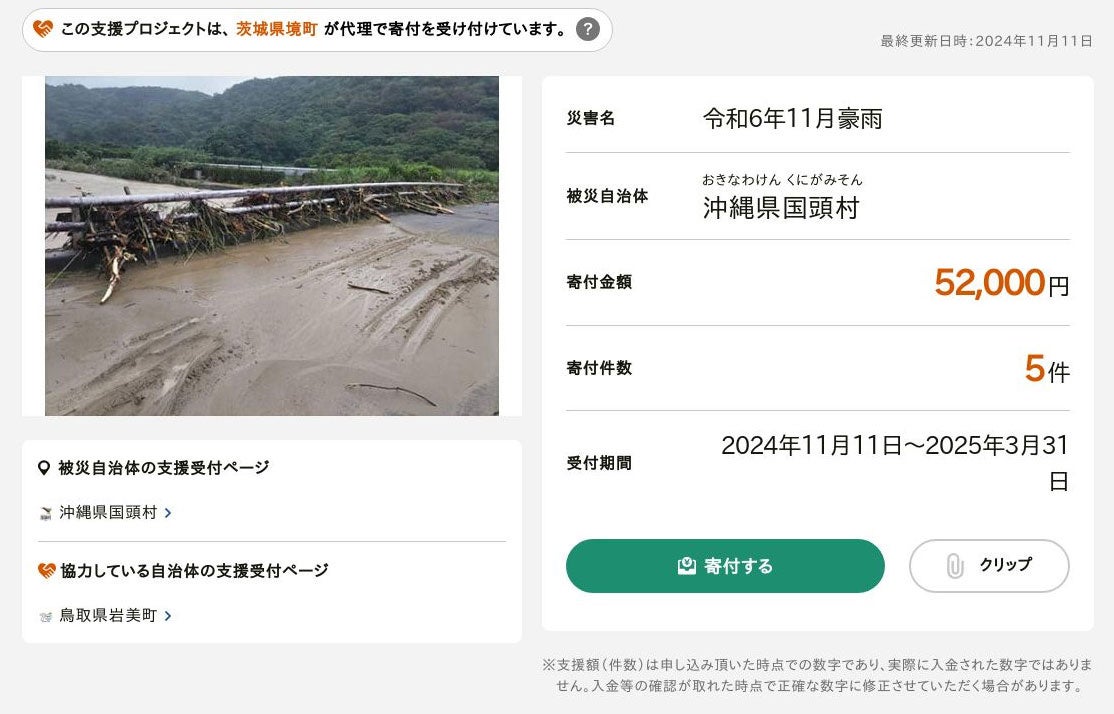Click the heart icon beside 協力している自治体の支援受付ページ

pos(46,571)
